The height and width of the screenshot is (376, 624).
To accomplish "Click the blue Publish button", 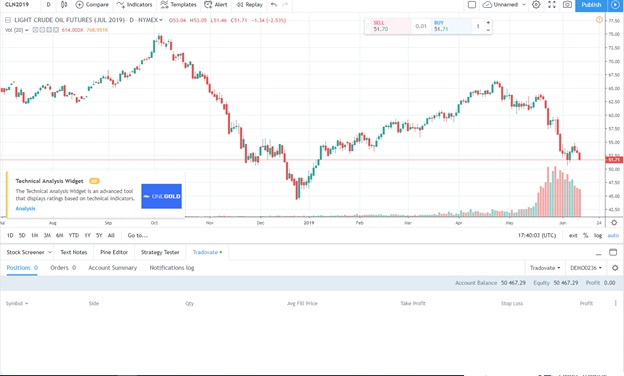I will pyautogui.click(x=591, y=5).
